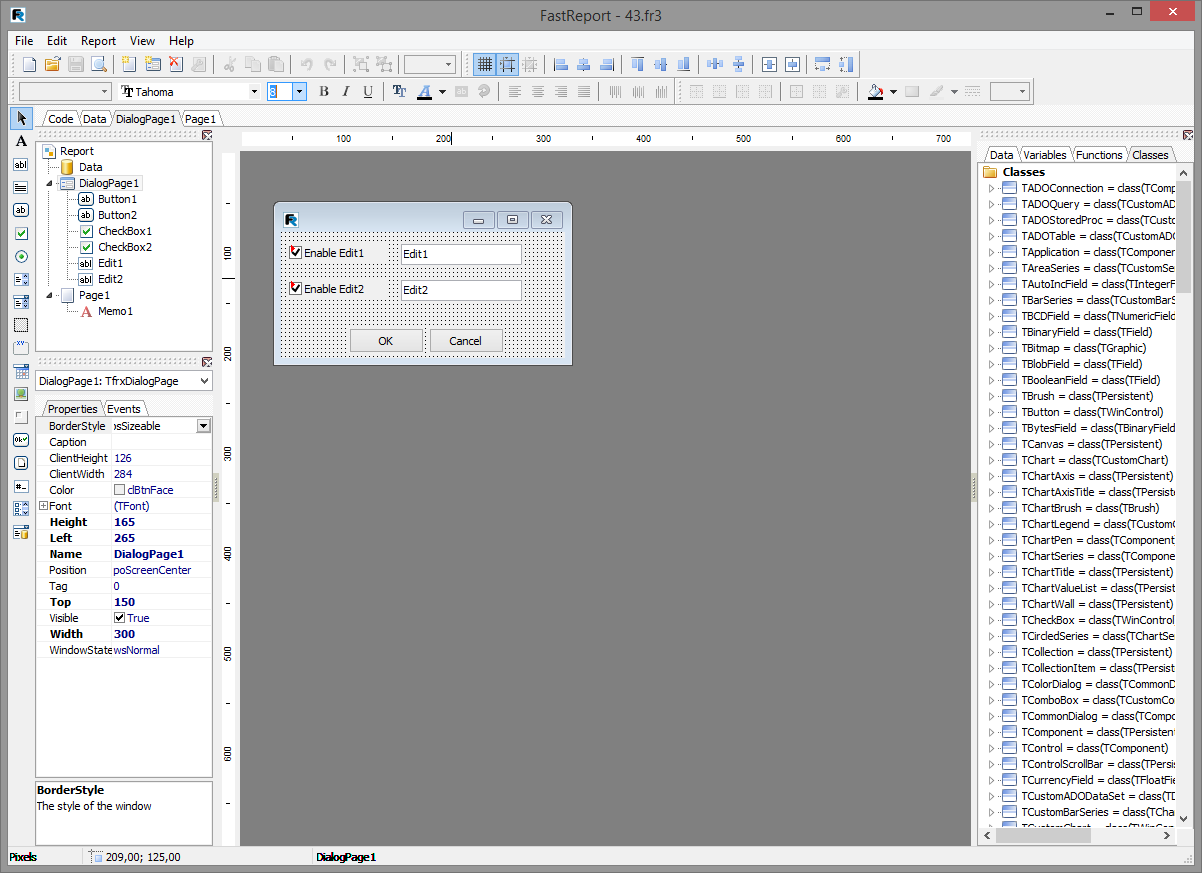Click the clBtnFace color swatch
This screenshot has width=1202, height=873.
[120, 490]
